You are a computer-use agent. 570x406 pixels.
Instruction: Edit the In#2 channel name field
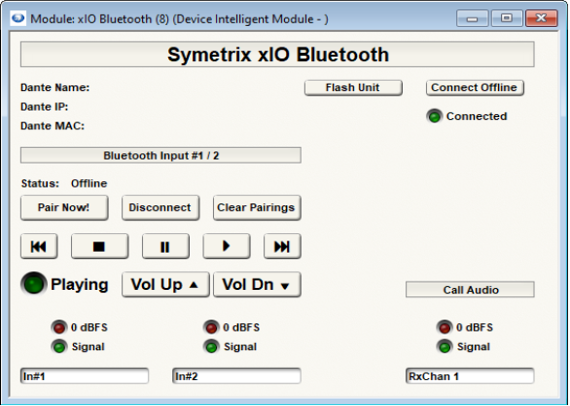tap(236, 376)
